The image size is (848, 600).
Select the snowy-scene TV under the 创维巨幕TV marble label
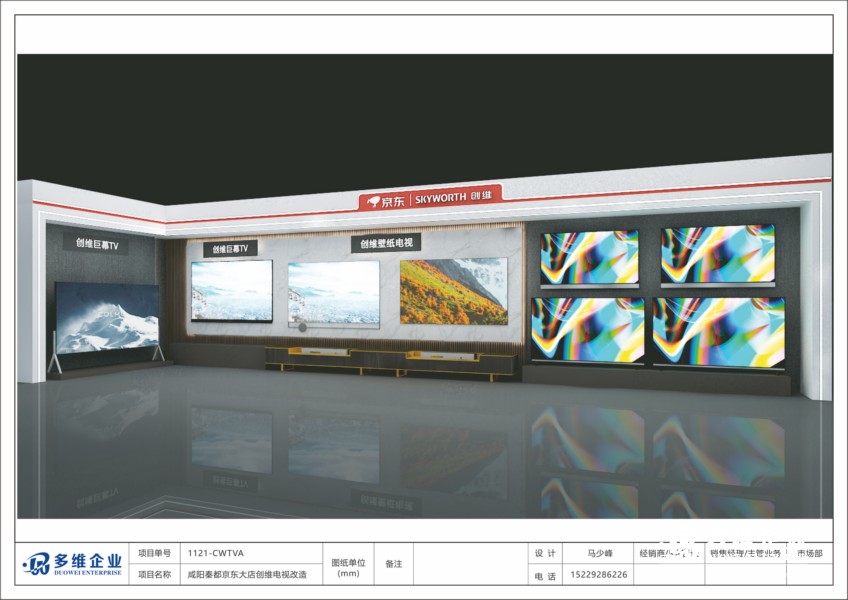click(x=232, y=291)
